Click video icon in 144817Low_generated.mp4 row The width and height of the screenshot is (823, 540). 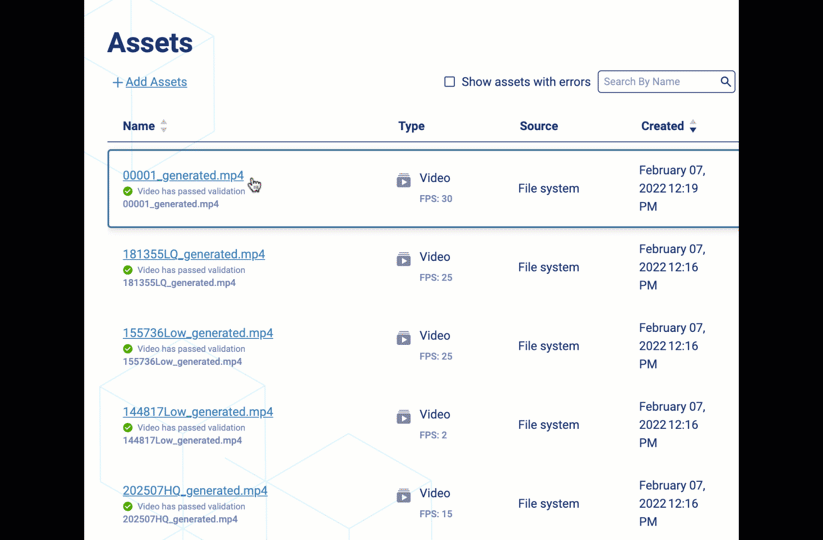pyautogui.click(x=404, y=417)
